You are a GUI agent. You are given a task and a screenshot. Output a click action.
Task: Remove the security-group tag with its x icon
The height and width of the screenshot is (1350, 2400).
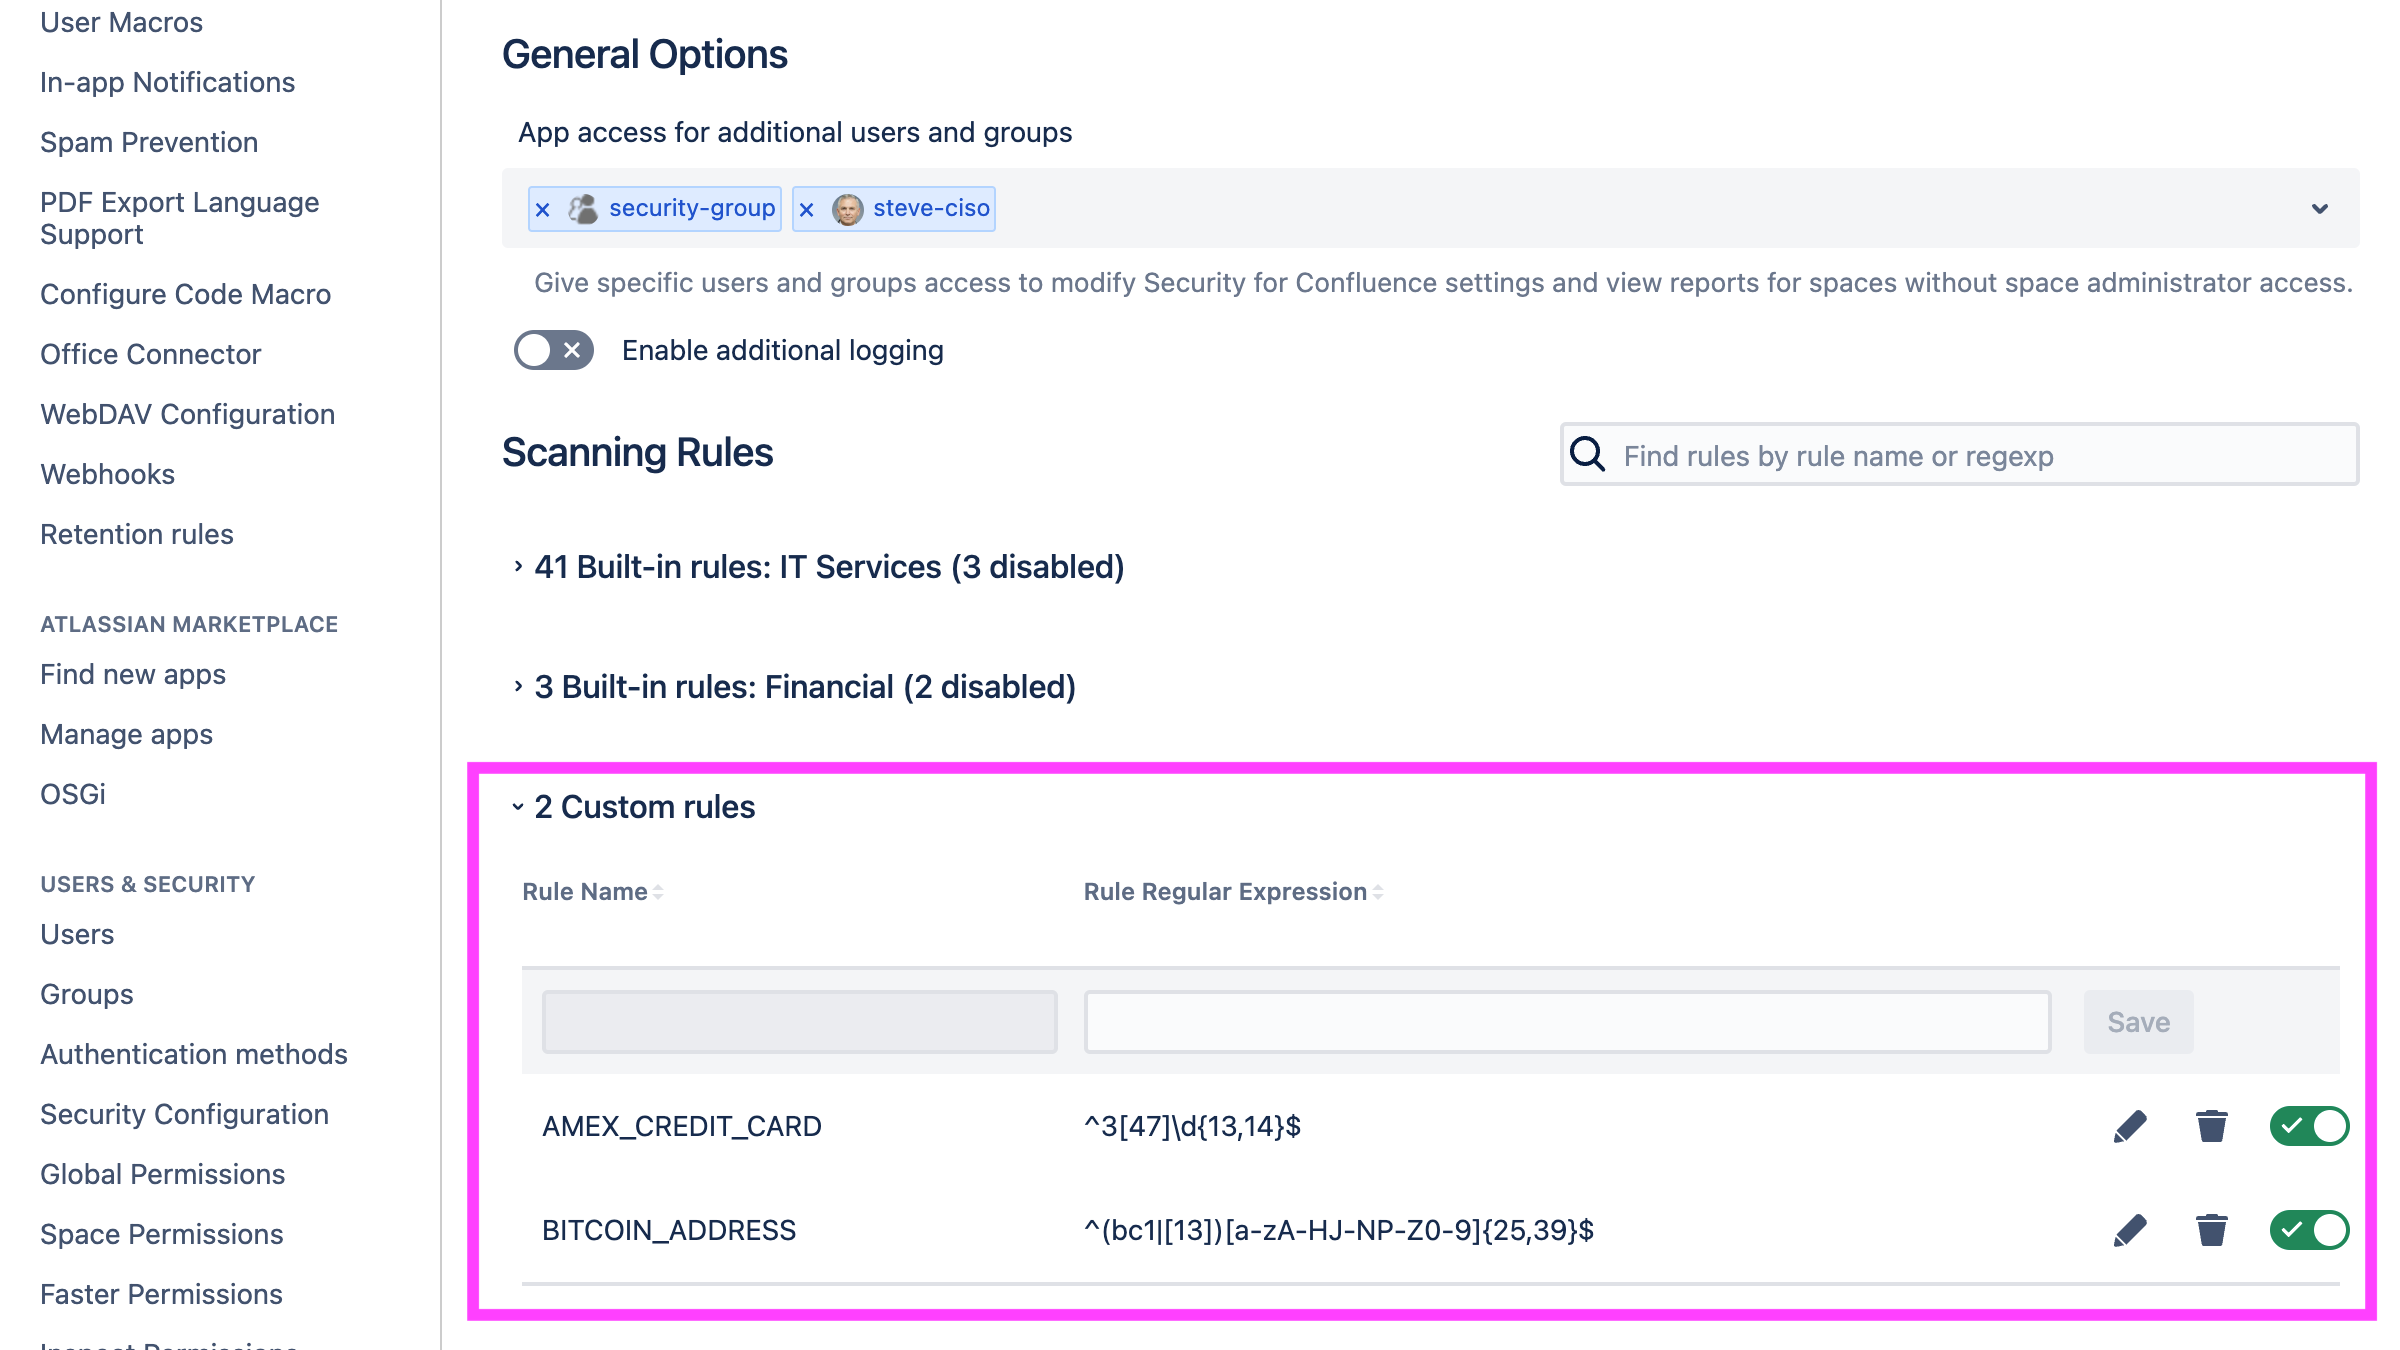pos(543,209)
